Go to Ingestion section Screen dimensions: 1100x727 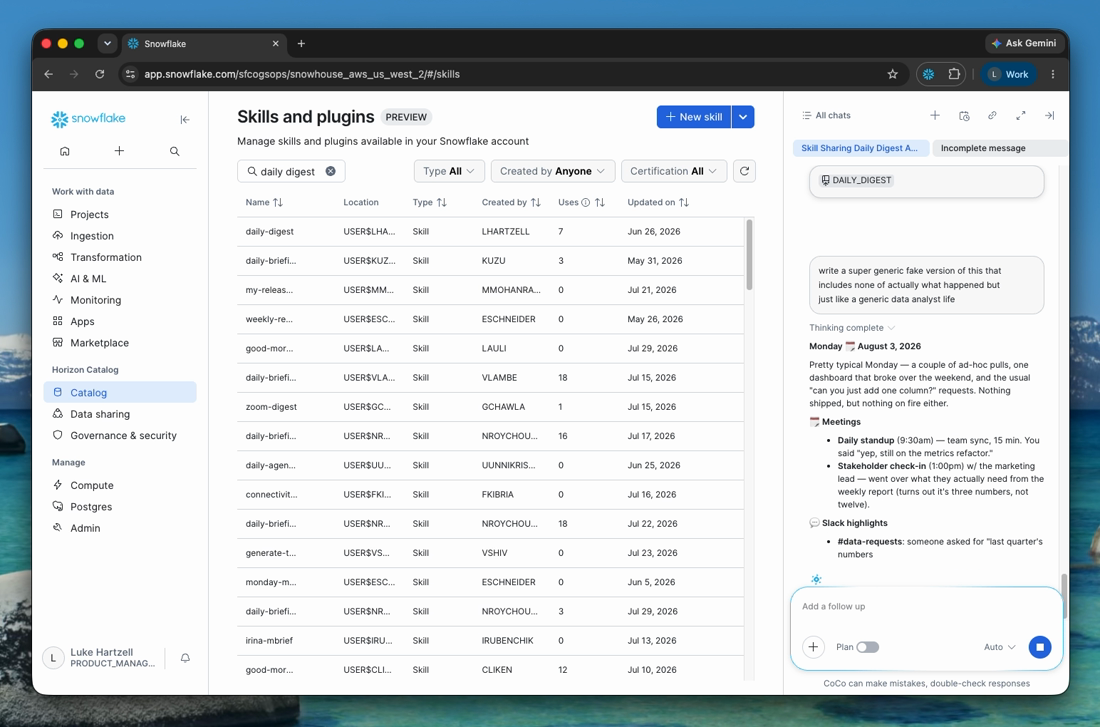click(119, 236)
